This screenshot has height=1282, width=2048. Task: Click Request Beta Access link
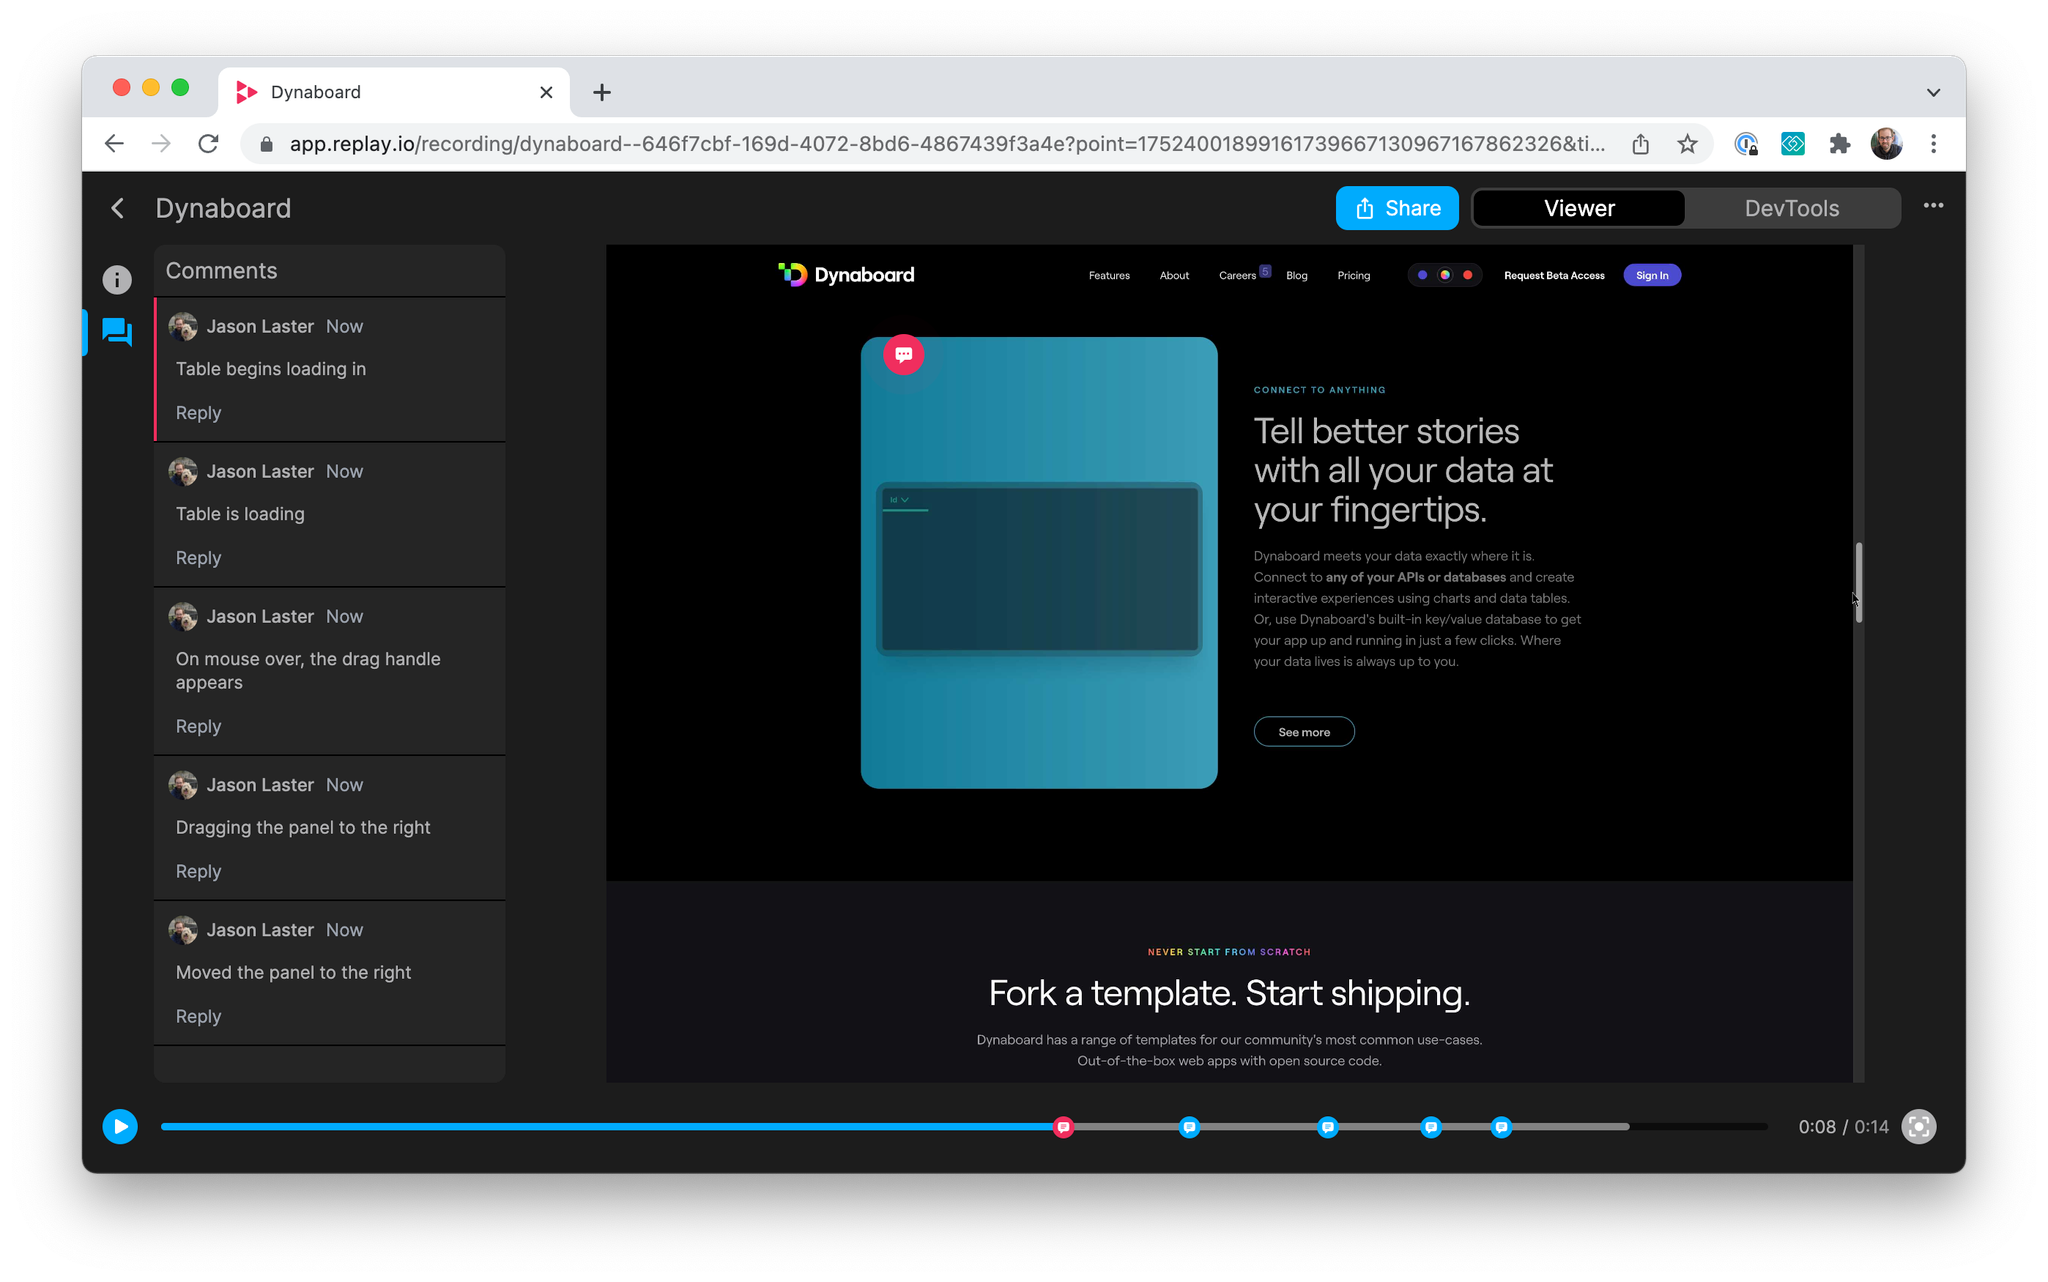[1554, 275]
